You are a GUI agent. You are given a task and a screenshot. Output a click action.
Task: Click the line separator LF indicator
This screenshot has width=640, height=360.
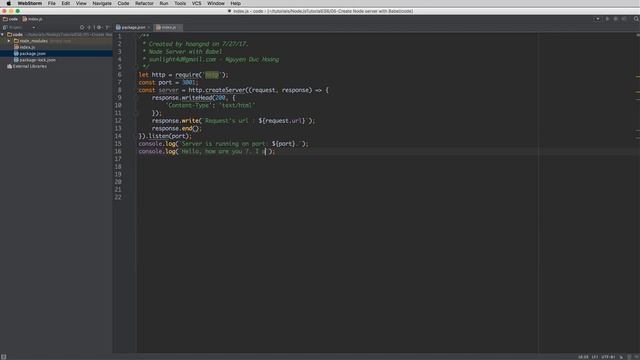coord(595,357)
